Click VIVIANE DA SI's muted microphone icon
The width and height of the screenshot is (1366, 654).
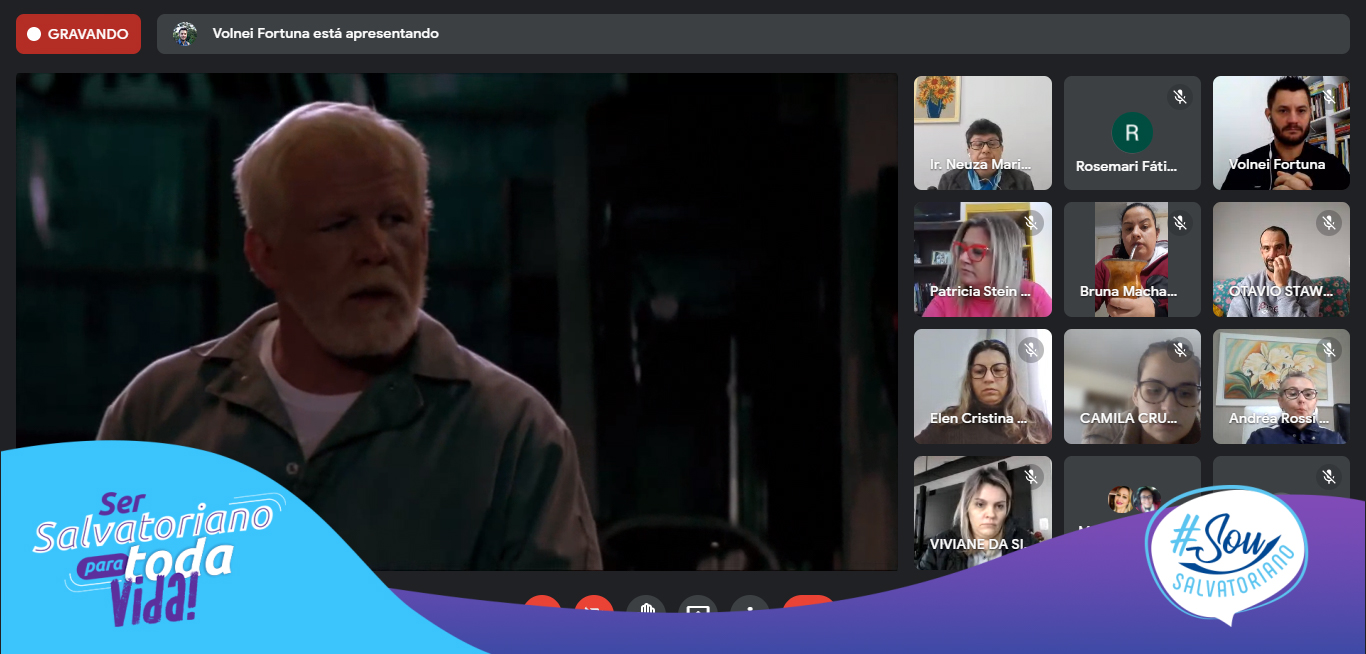[x=1031, y=477]
